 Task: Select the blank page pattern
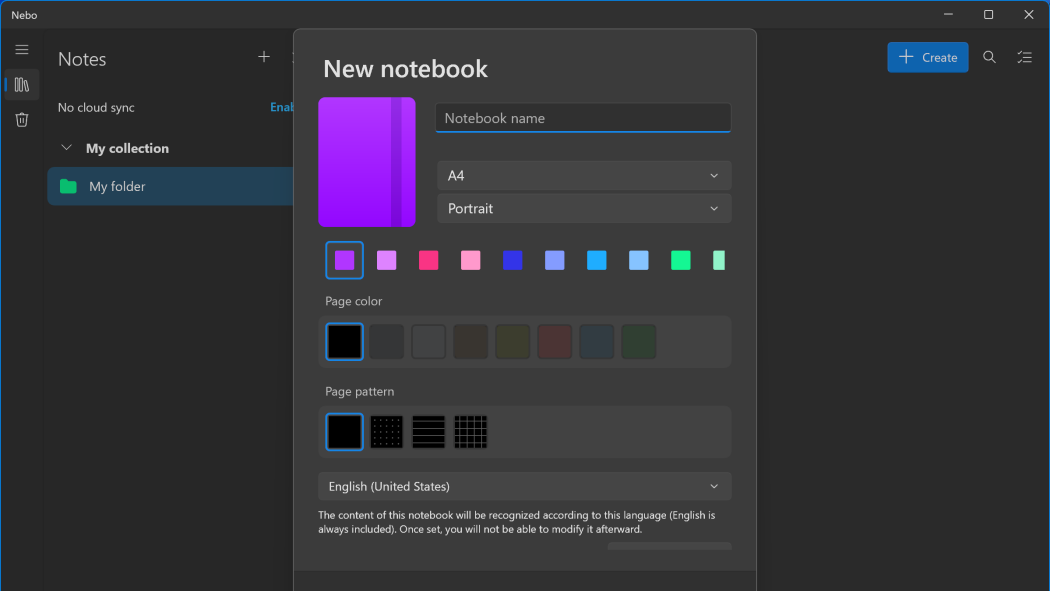pos(345,432)
